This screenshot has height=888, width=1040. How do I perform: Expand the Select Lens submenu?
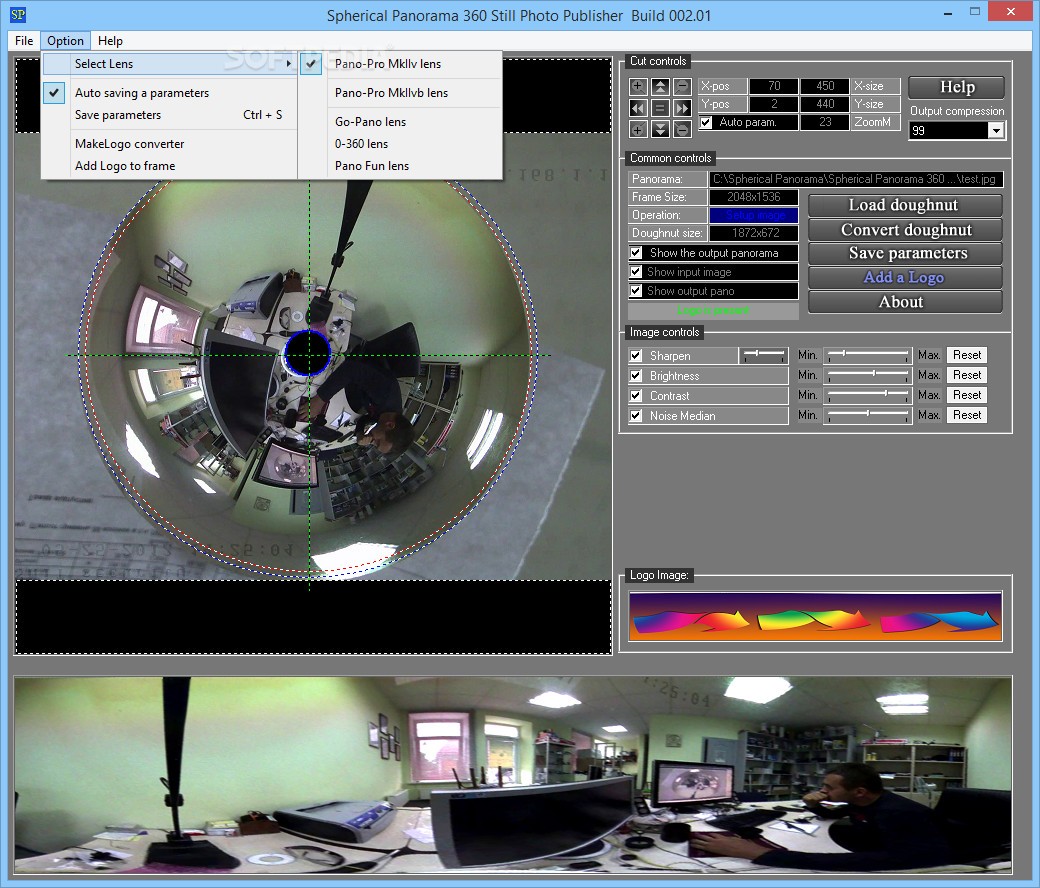pyautogui.click(x=170, y=64)
